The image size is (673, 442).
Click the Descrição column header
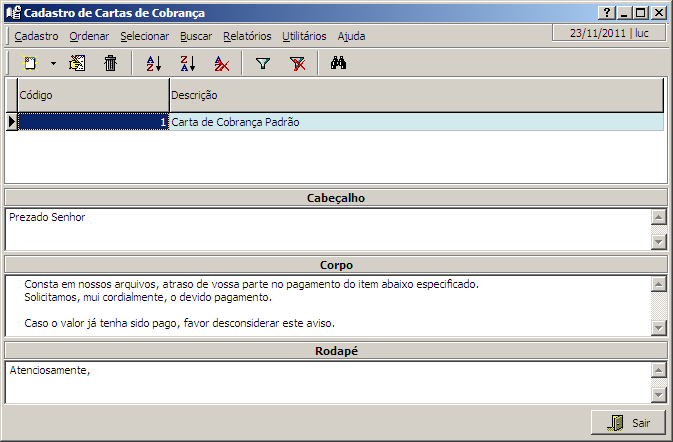(415, 96)
